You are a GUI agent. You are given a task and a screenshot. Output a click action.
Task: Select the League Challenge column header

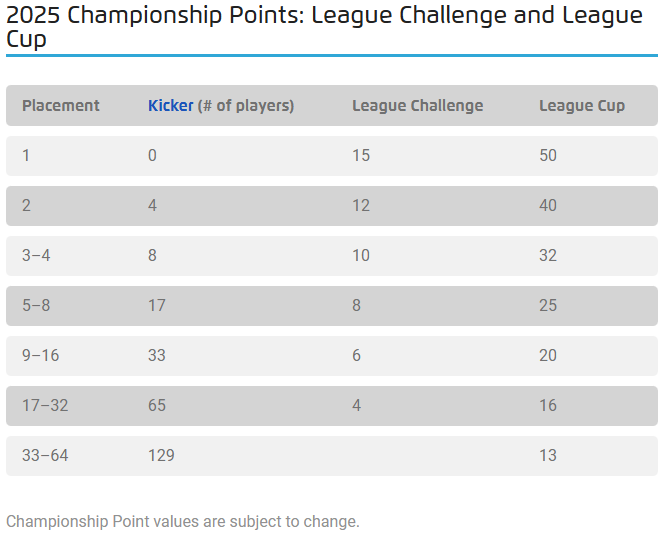pyautogui.click(x=417, y=106)
